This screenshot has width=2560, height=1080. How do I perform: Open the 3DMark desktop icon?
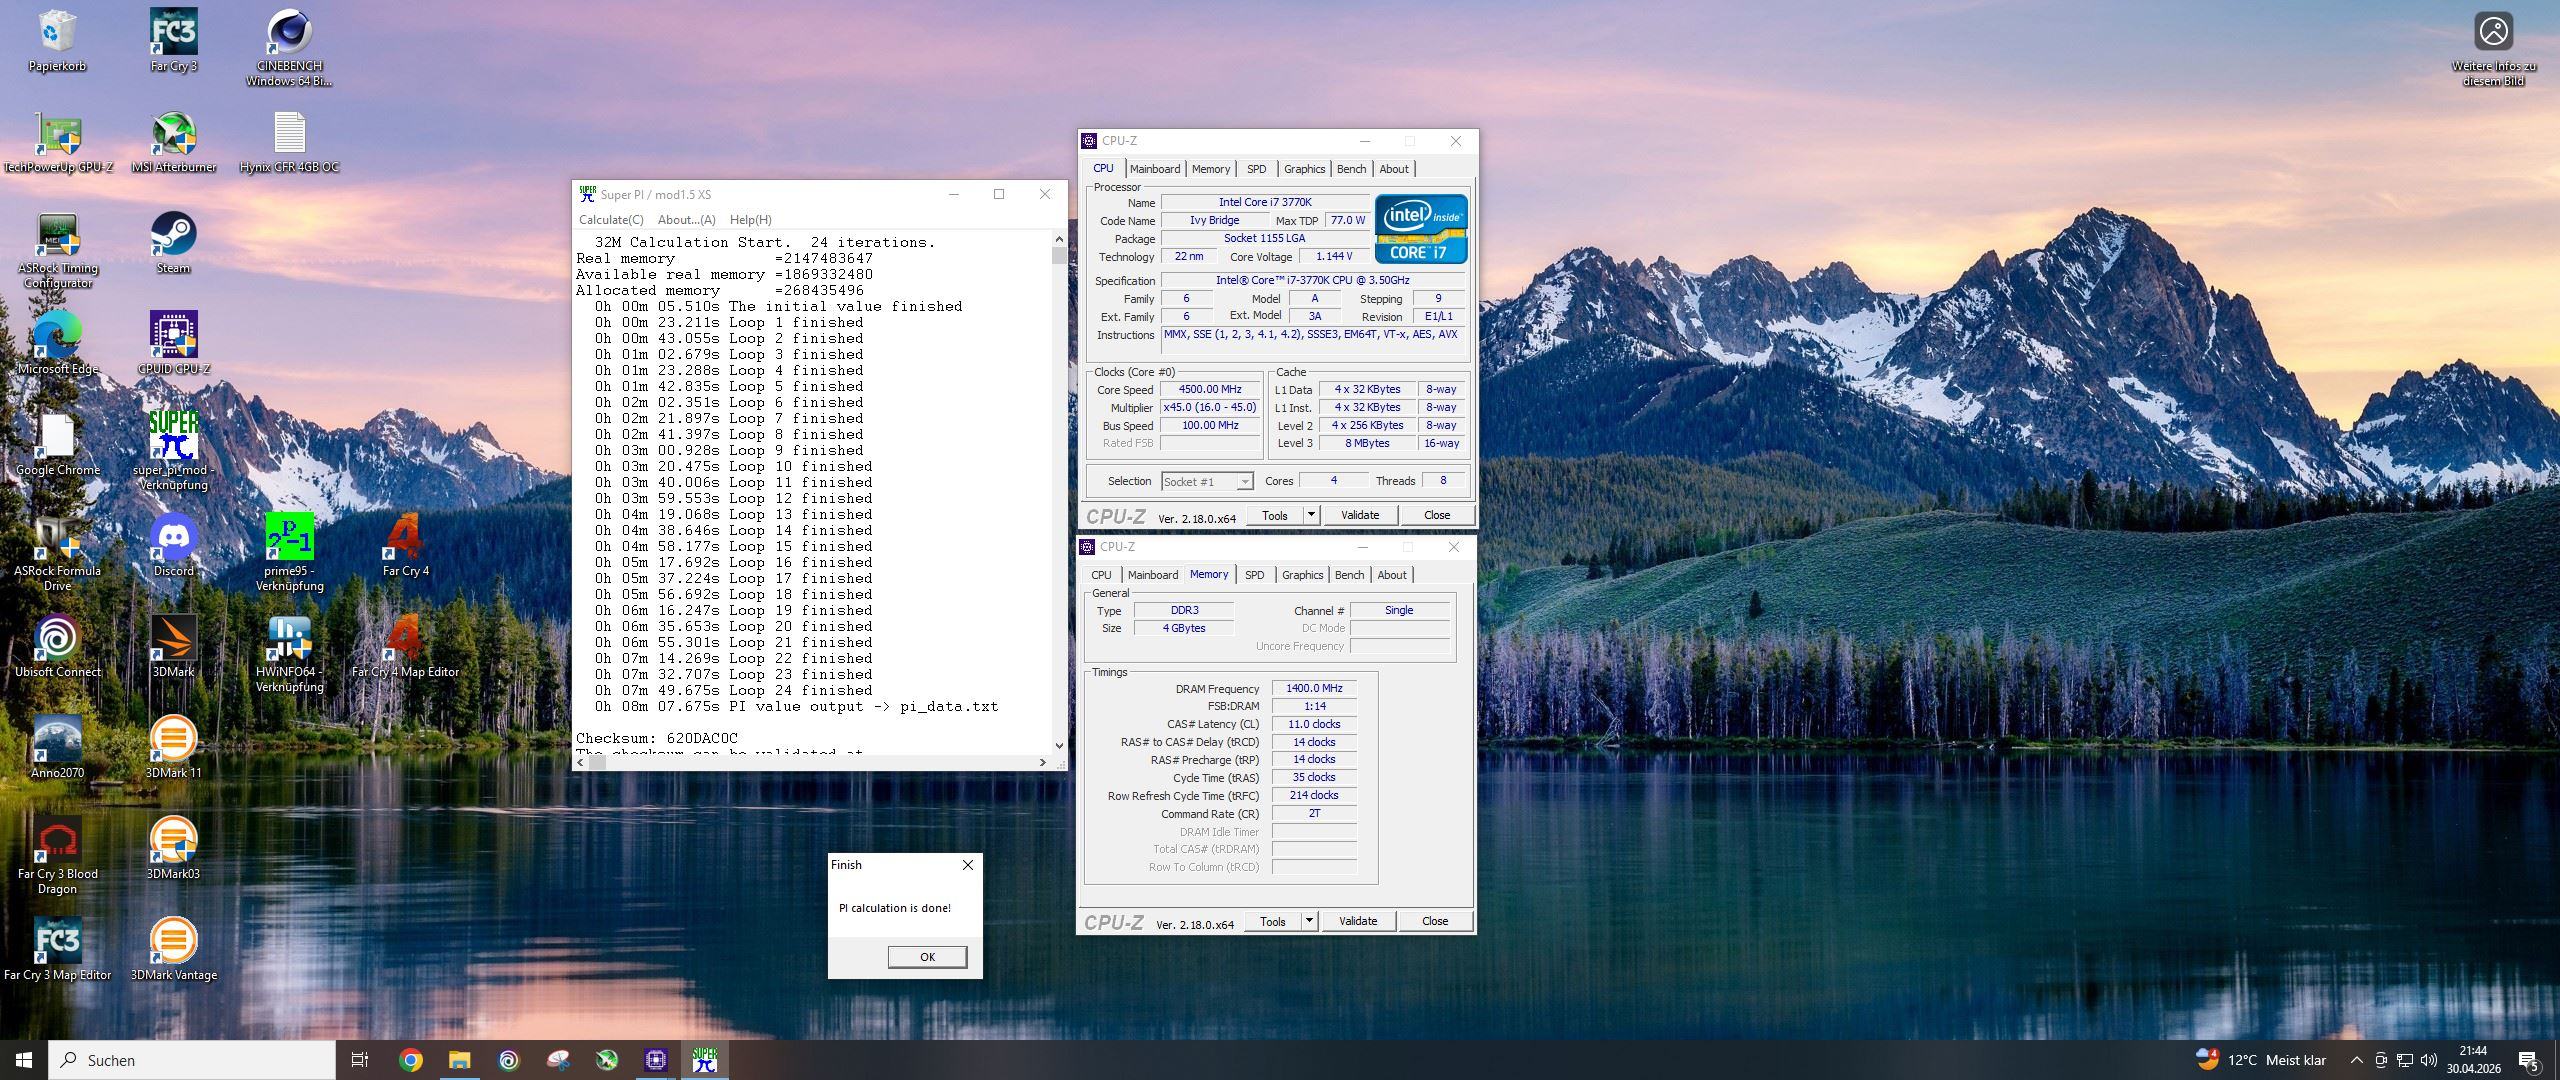click(x=173, y=647)
